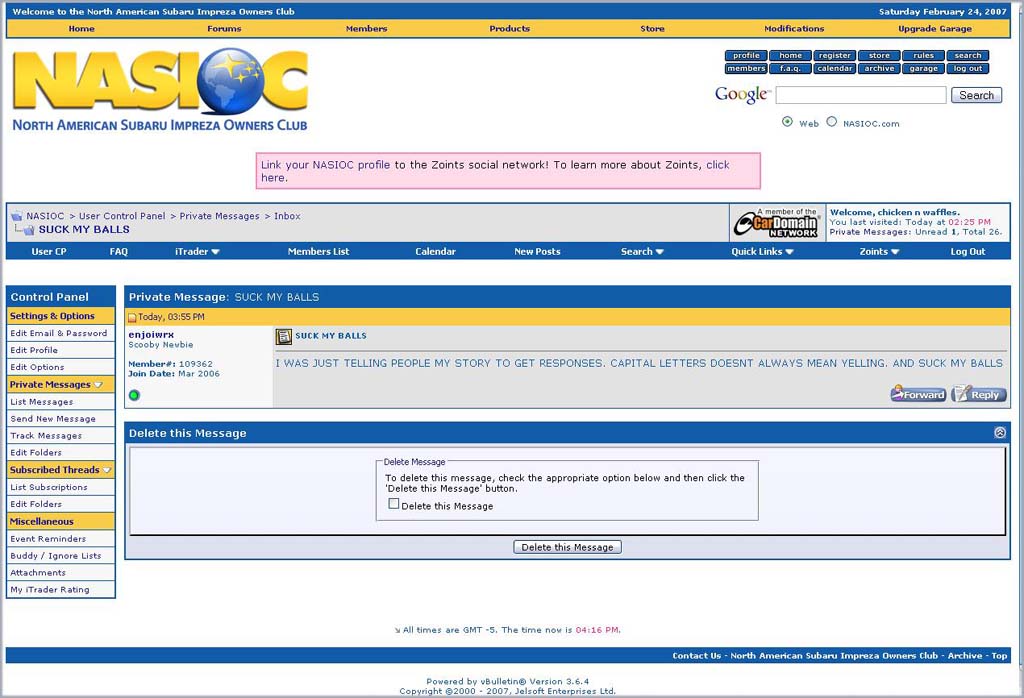Click the Forward message icon button
Viewport: 1024px width, 698px height.
pos(918,394)
